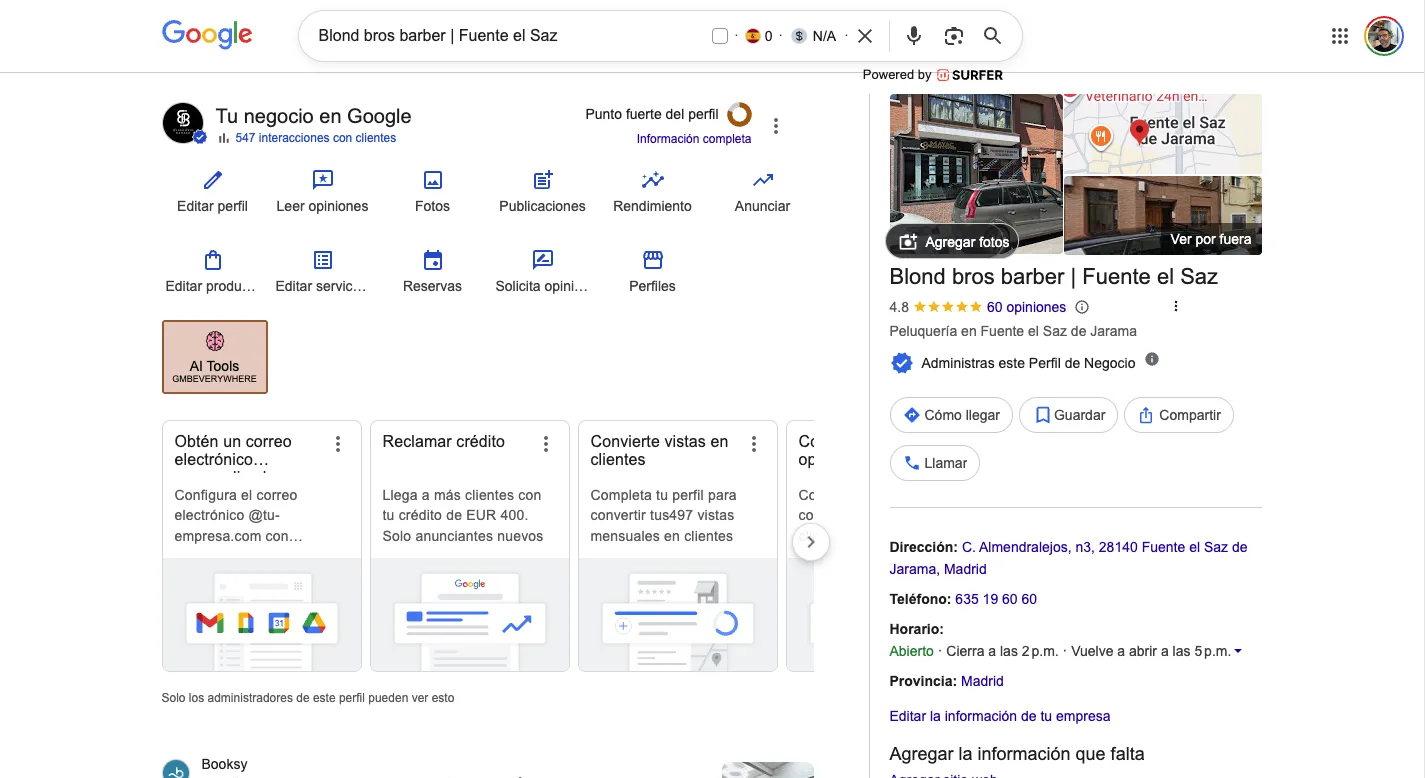Open the Ver por fuera street view thumbnail

pyautogui.click(x=1163, y=215)
